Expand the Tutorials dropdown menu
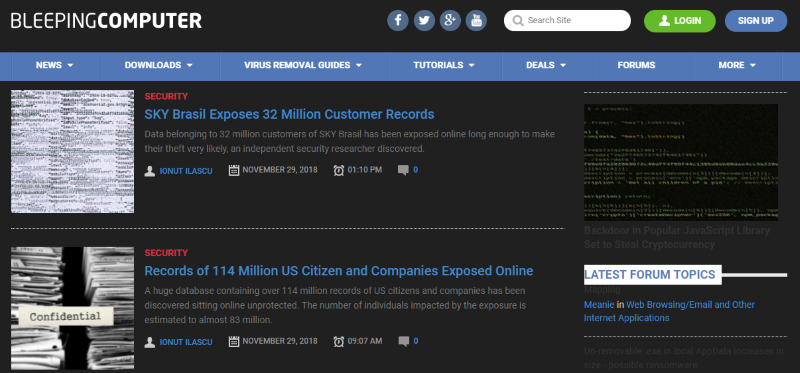Image resolution: width=800 pixels, height=373 pixels. 444,65
